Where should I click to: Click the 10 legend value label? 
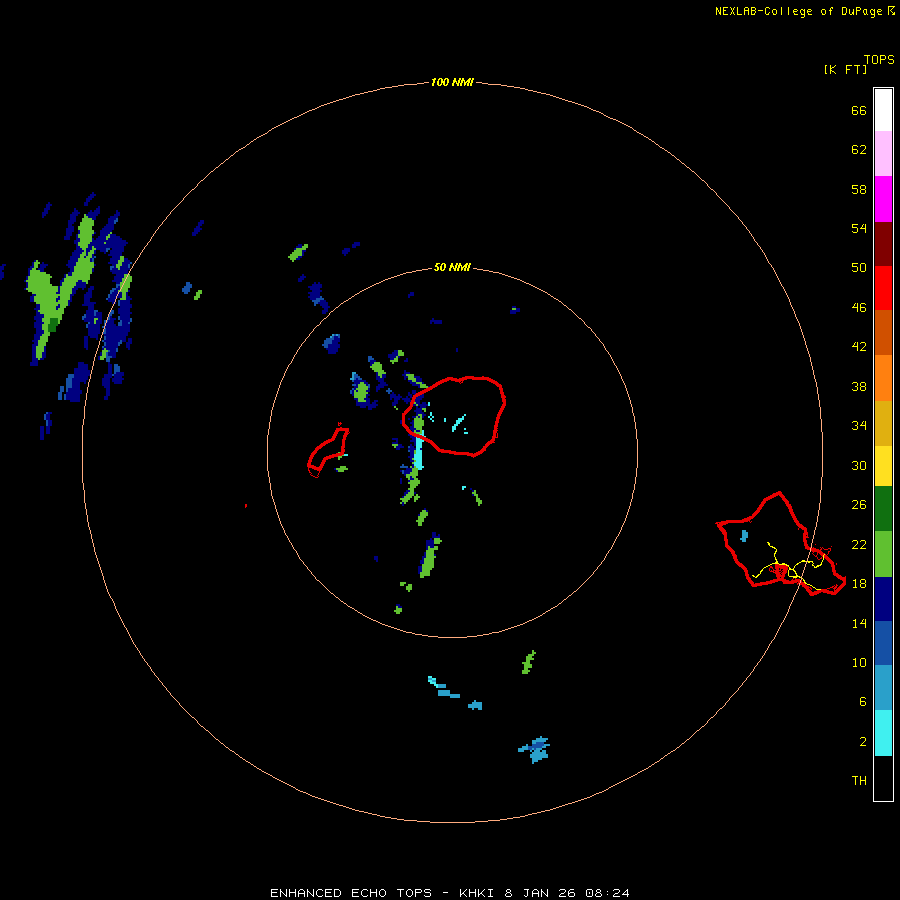pyautogui.click(x=859, y=662)
